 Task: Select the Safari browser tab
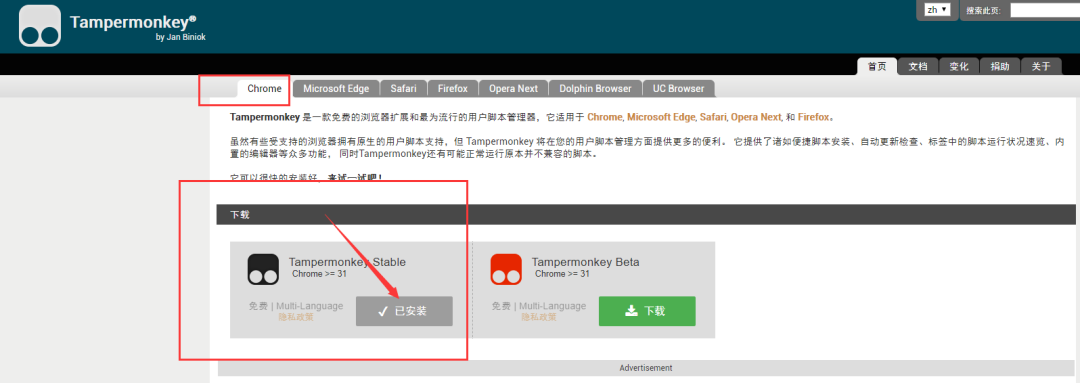click(403, 89)
